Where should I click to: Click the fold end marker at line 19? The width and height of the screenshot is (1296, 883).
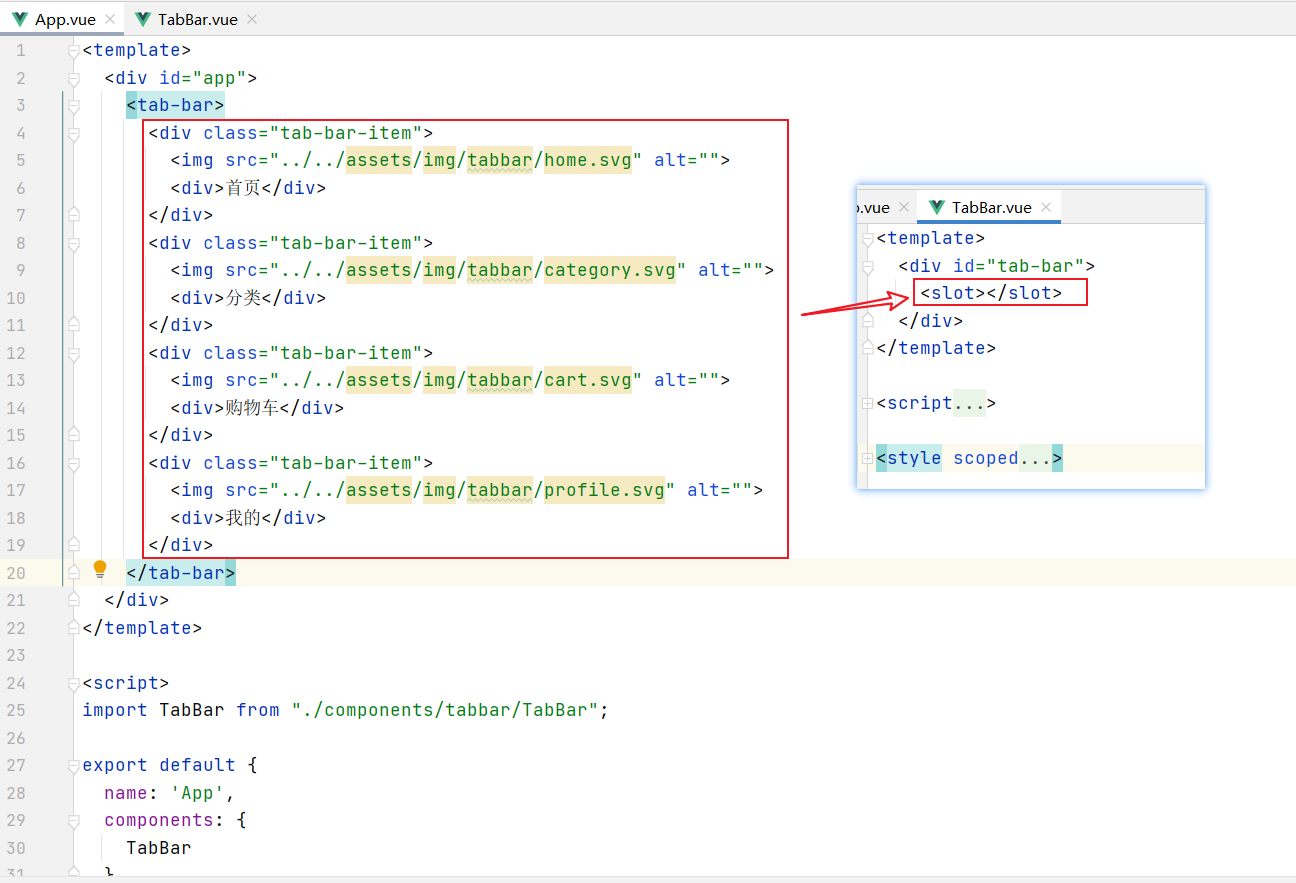tap(73, 545)
